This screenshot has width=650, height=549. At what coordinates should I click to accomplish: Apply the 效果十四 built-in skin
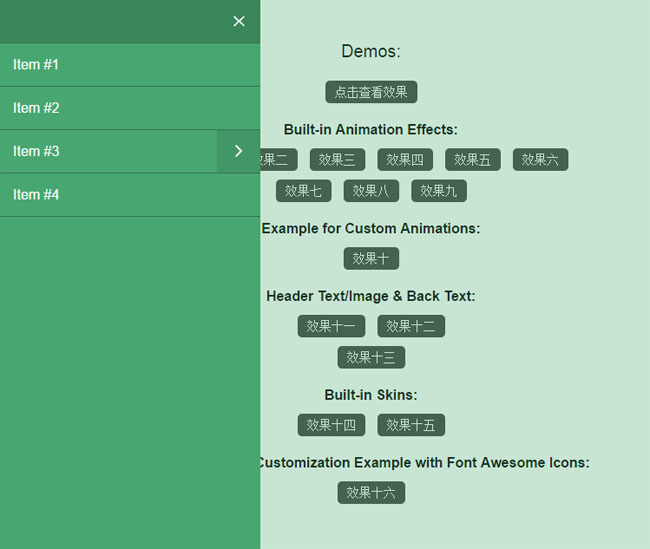[331, 425]
